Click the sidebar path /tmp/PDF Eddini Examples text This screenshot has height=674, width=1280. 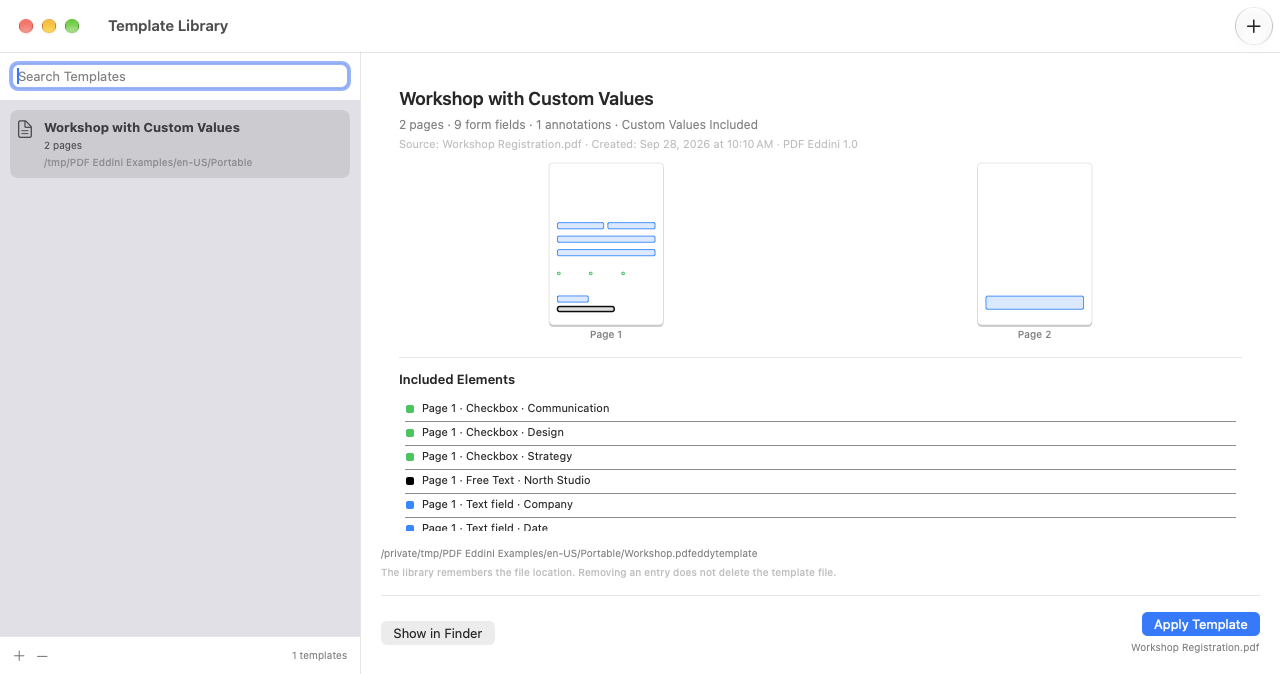pos(148,162)
